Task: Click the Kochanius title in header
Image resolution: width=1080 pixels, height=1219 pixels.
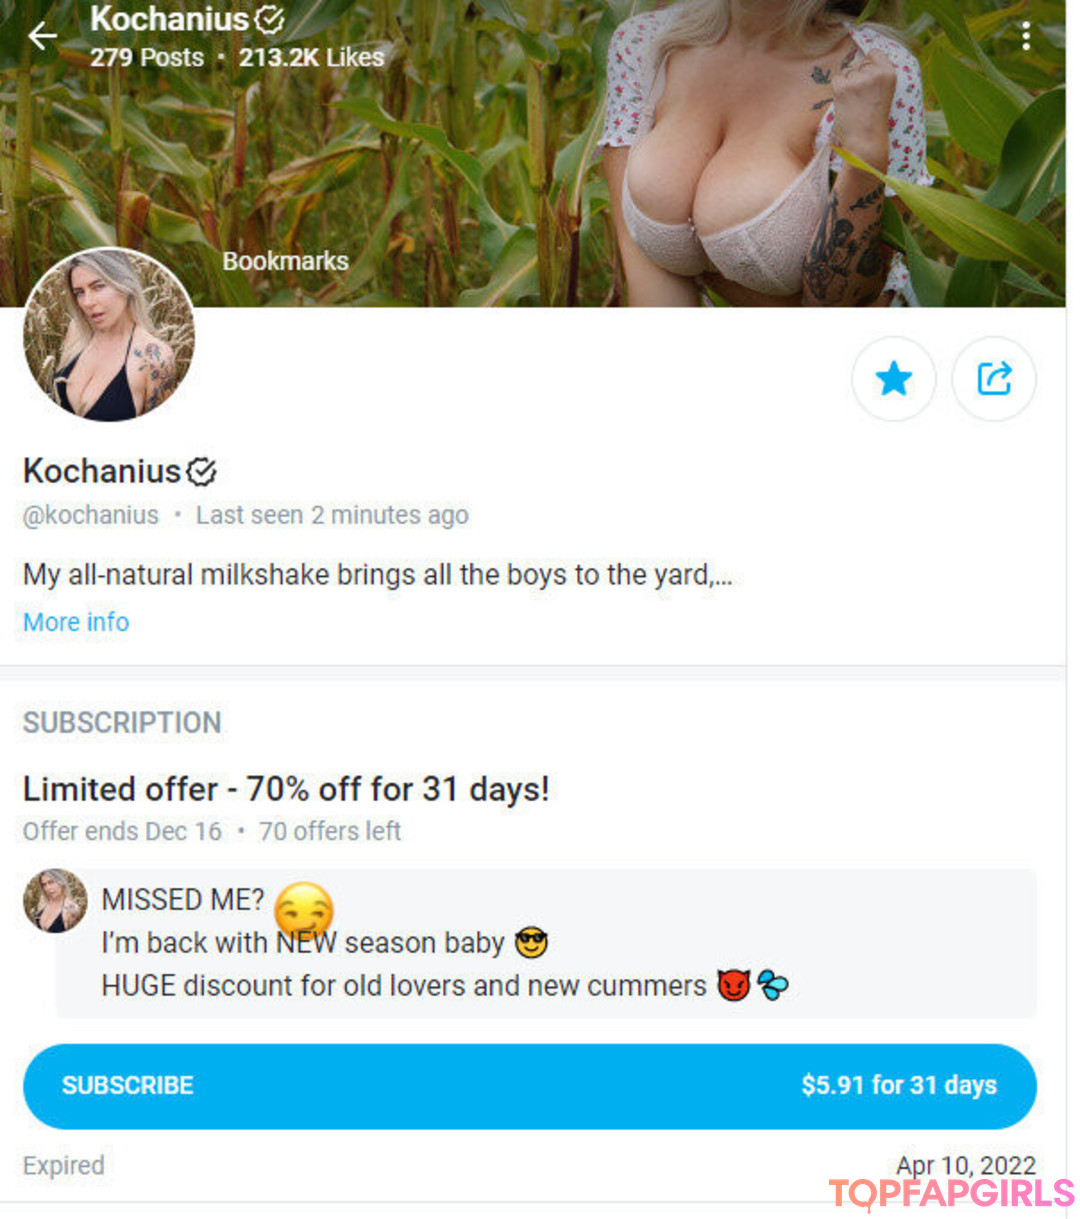Action: (169, 19)
